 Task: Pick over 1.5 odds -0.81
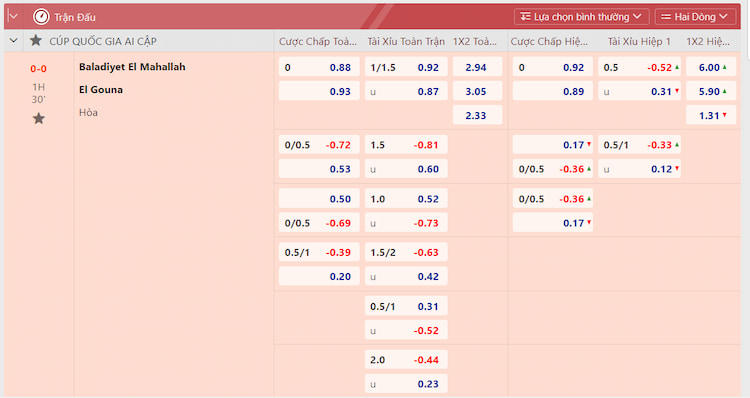click(406, 144)
